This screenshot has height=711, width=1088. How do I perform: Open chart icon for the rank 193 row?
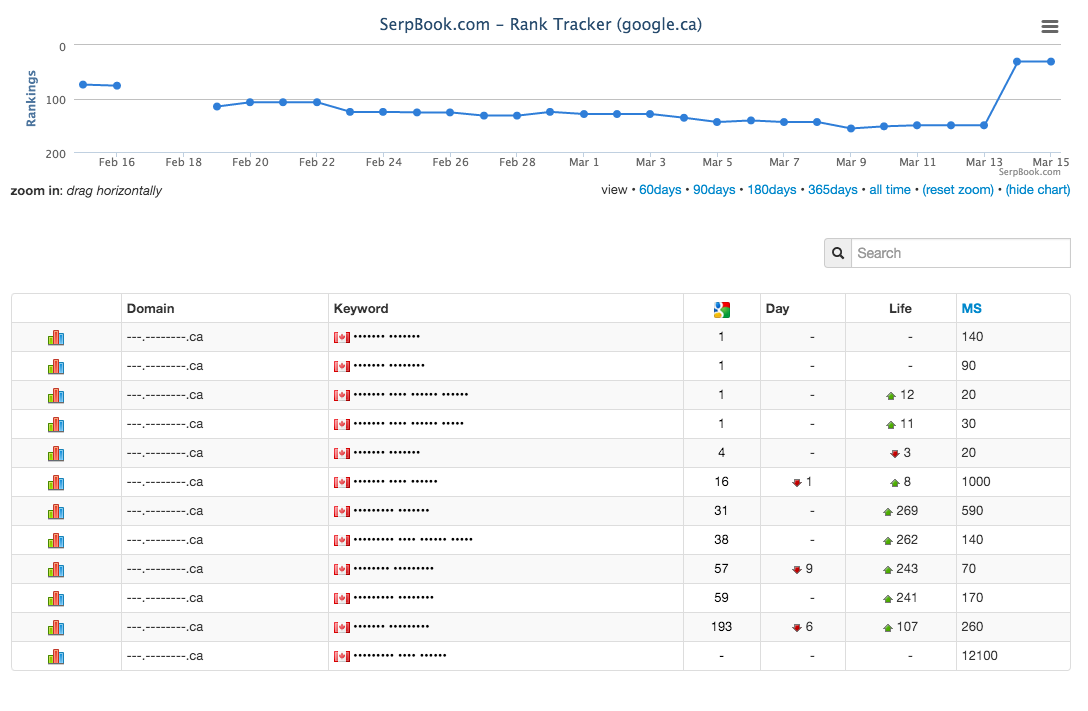[56, 628]
